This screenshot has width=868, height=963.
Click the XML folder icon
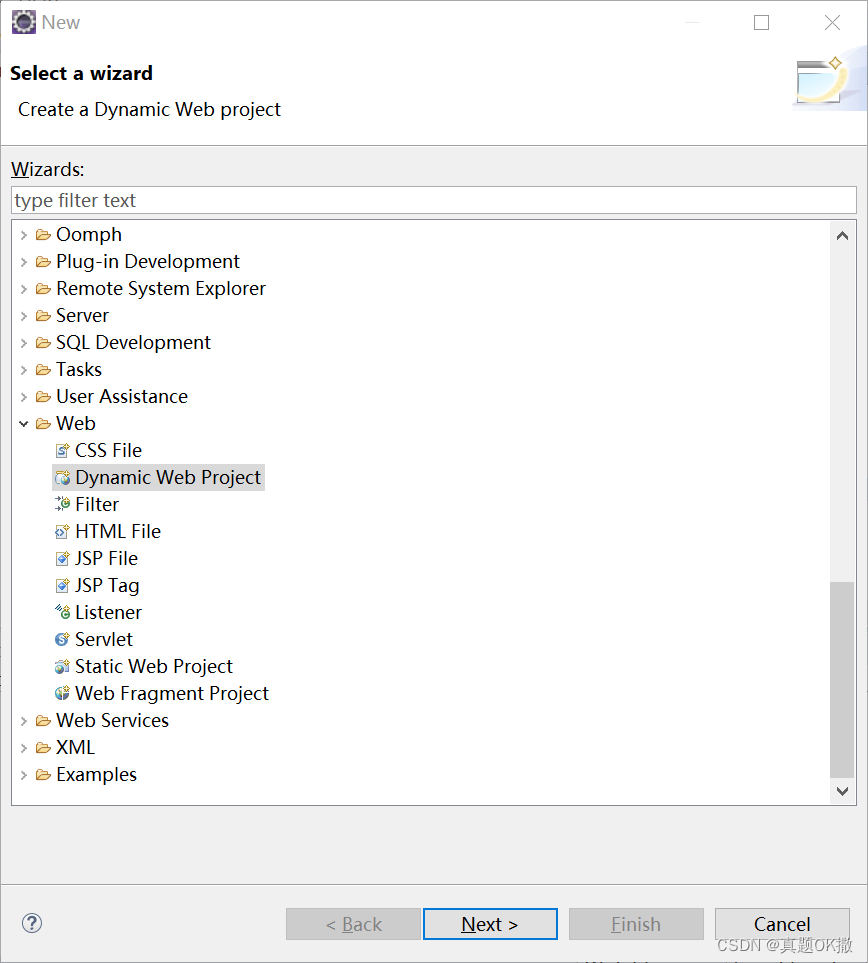(x=43, y=747)
